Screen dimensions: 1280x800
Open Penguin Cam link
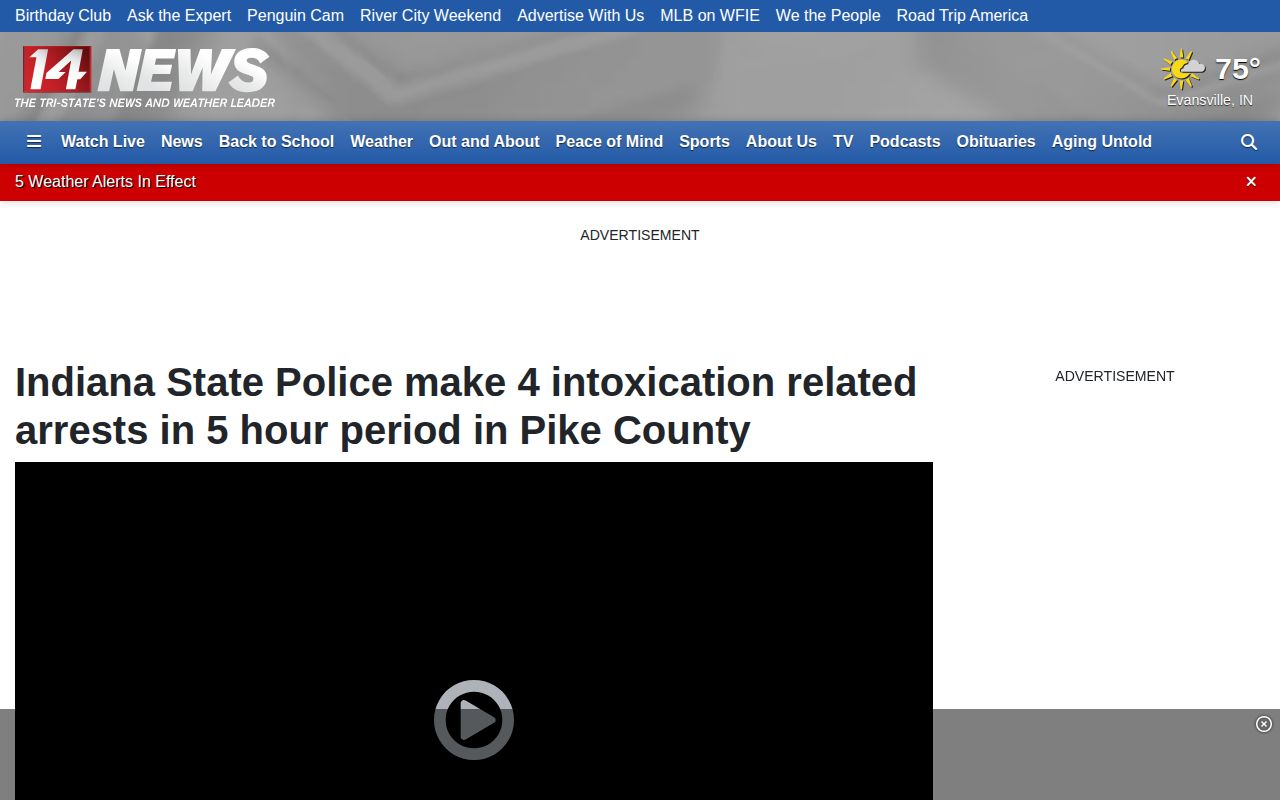pyautogui.click(x=295, y=16)
